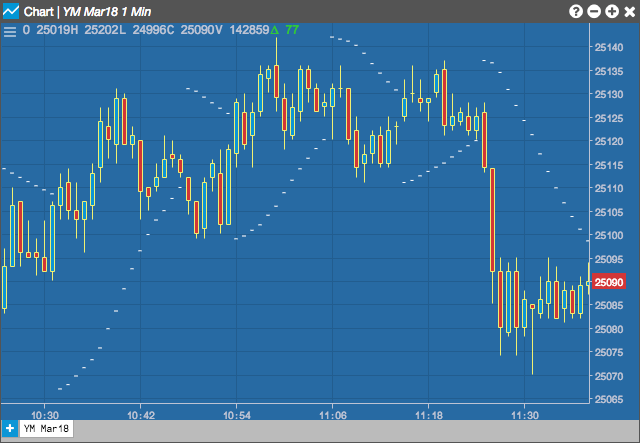The image size is (640, 443).
Task: Click the red 25090 price marker
Action: click(x=609, y=282)
